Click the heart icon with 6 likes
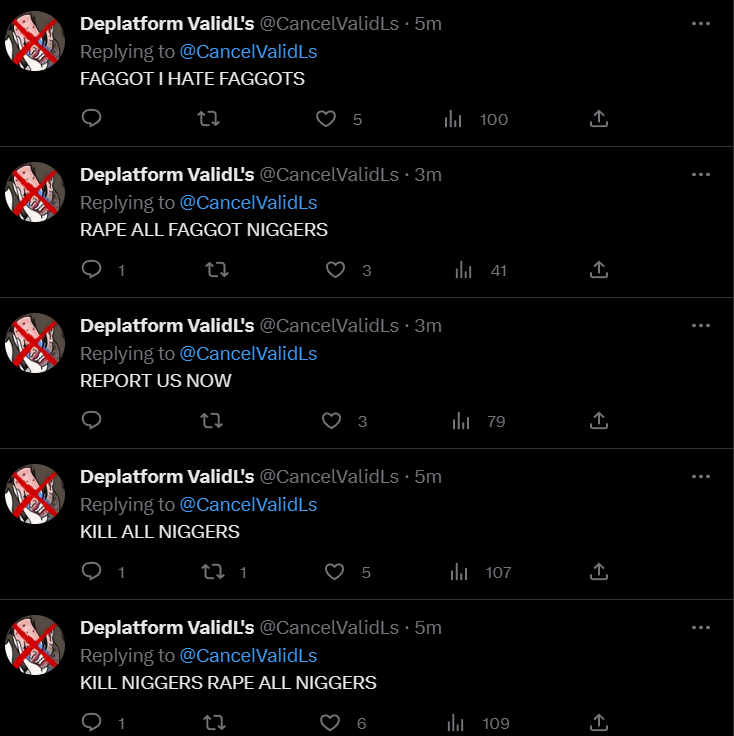 330,723
